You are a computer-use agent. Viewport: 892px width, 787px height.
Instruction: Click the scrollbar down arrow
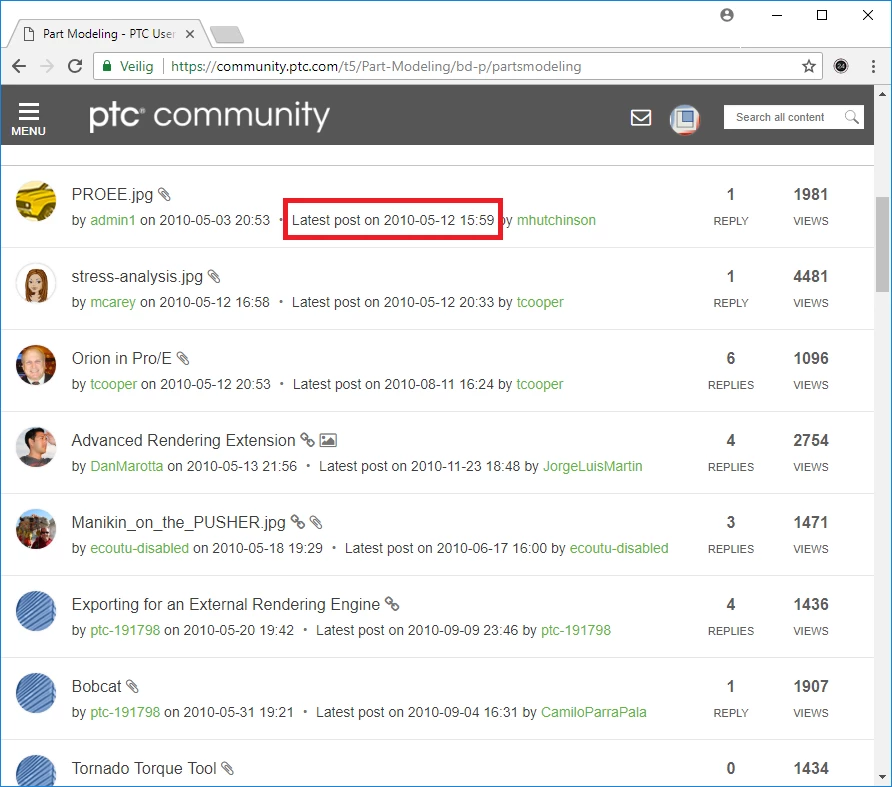882,777
